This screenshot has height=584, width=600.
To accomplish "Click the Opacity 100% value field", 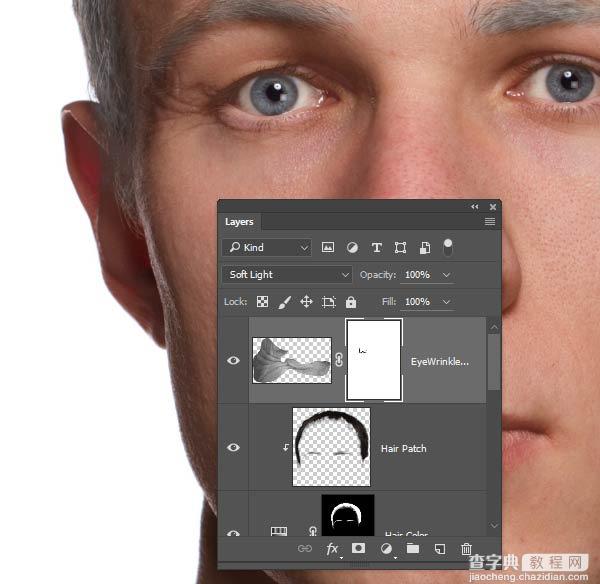I will point(418,275).
